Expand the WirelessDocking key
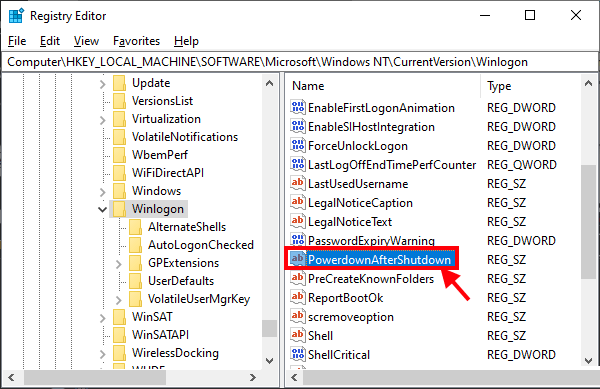The width and height of the screenshot is (600, 389). point(102,353)
